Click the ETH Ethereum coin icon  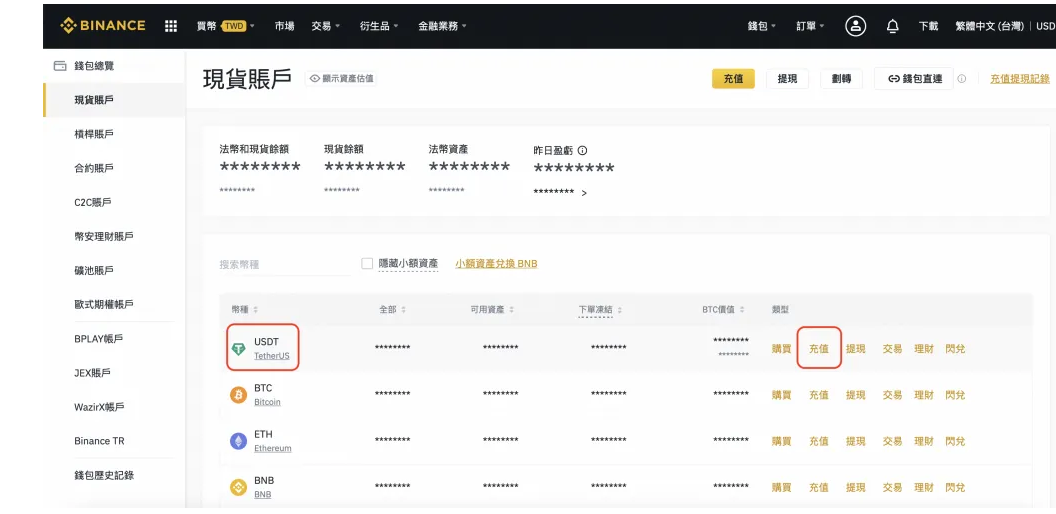238,441
